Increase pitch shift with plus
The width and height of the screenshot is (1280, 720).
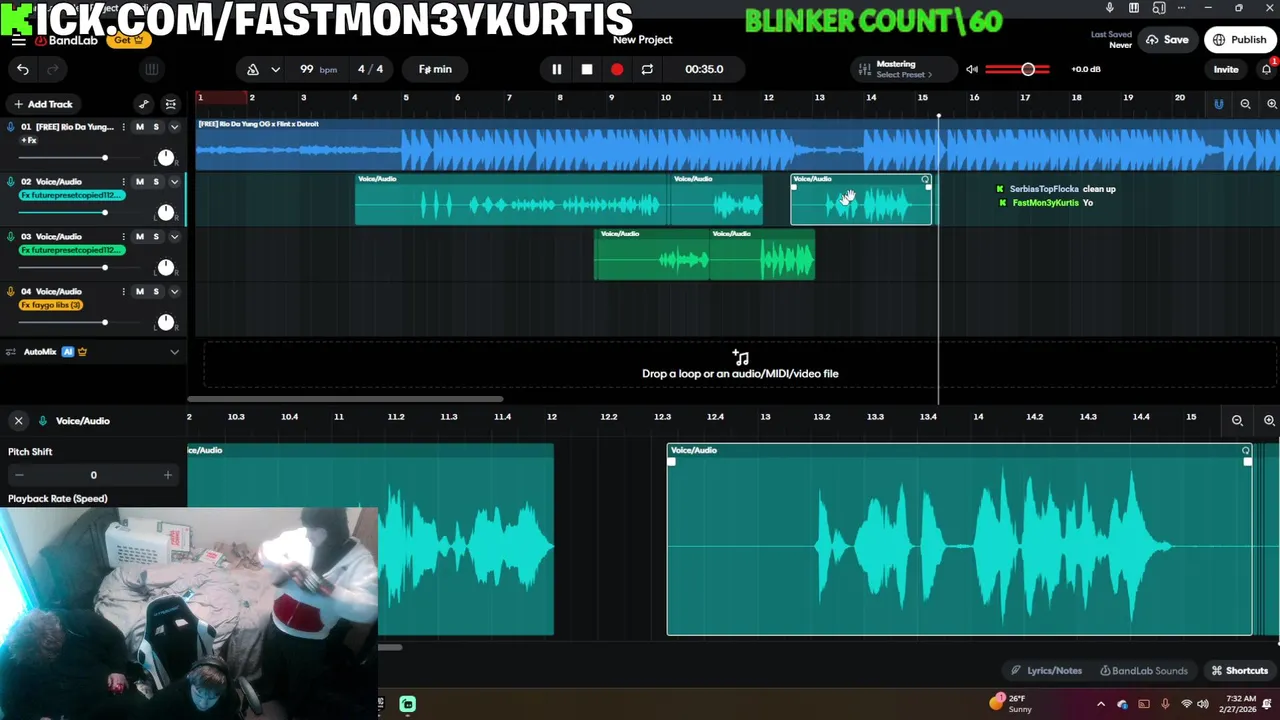click(167, 475)
